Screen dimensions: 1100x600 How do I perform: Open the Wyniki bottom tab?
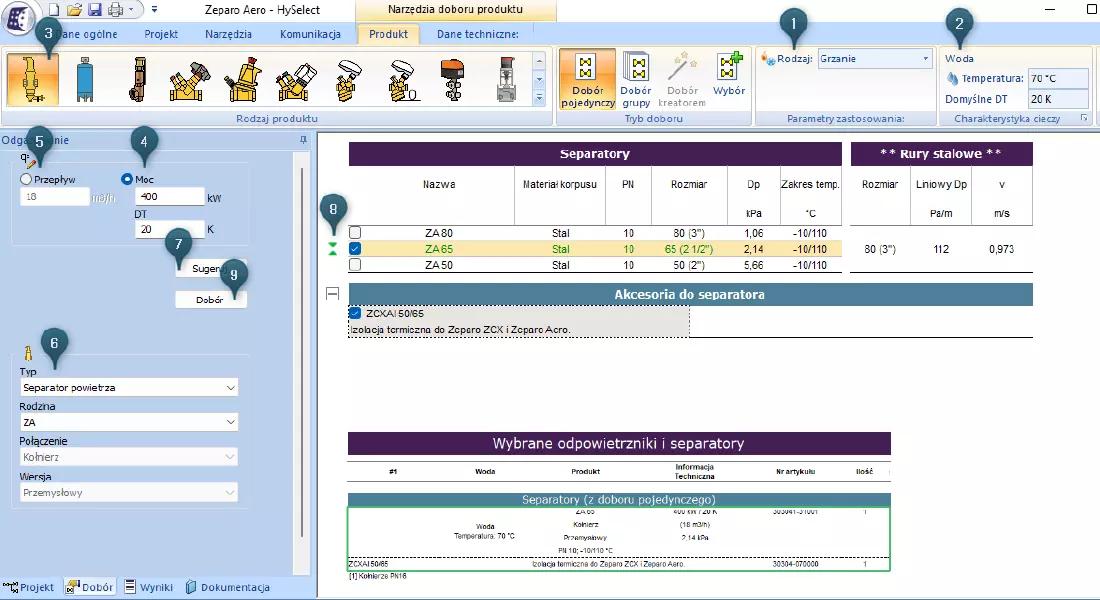coord(149,587)
